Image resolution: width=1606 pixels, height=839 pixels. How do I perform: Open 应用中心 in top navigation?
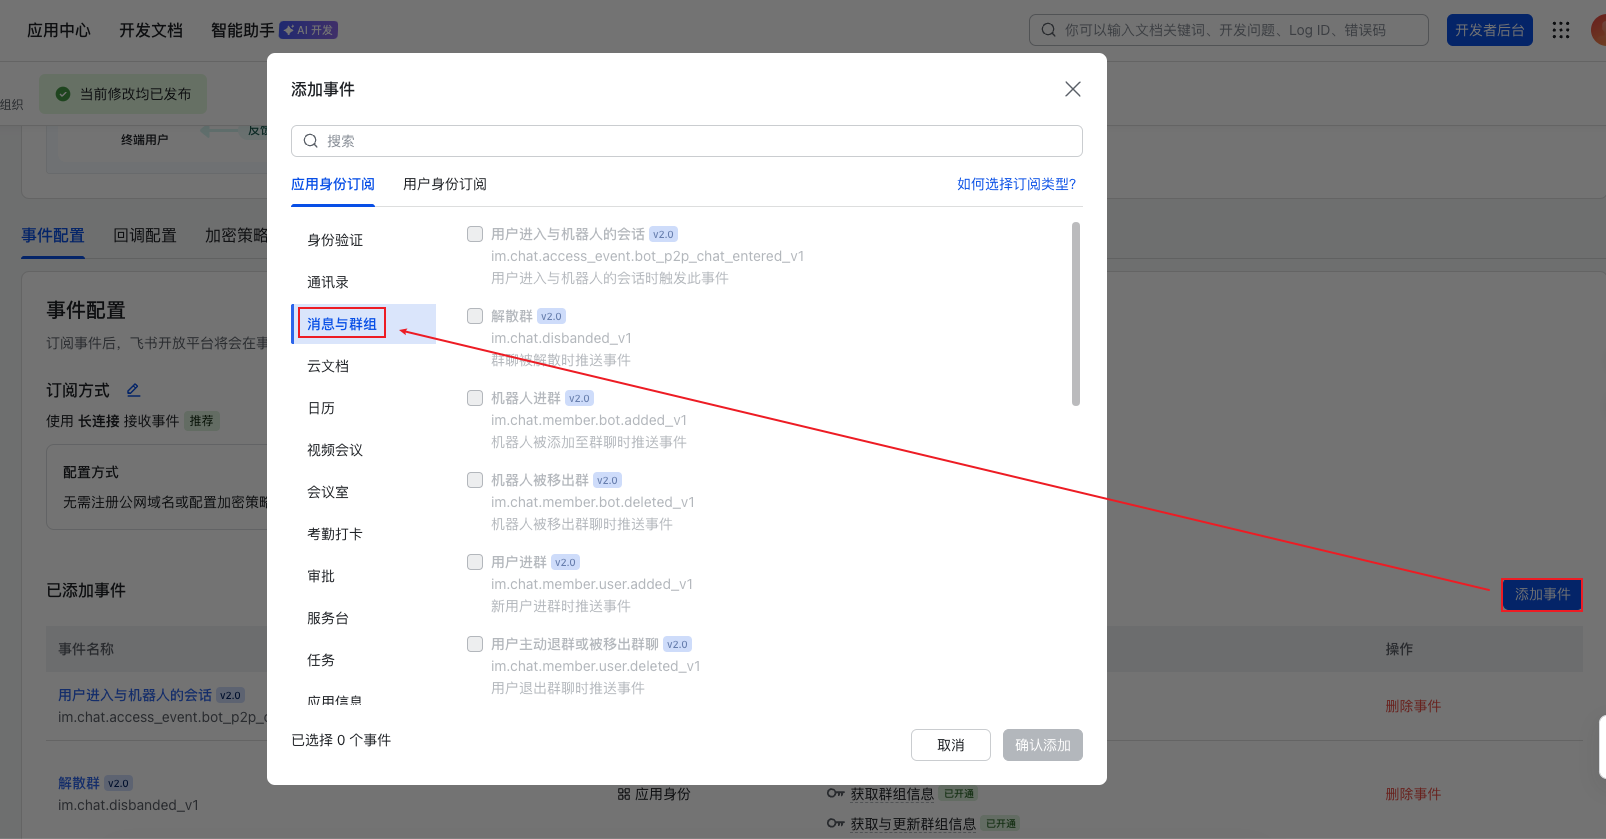pyautogui.click(x=59, y=30)
